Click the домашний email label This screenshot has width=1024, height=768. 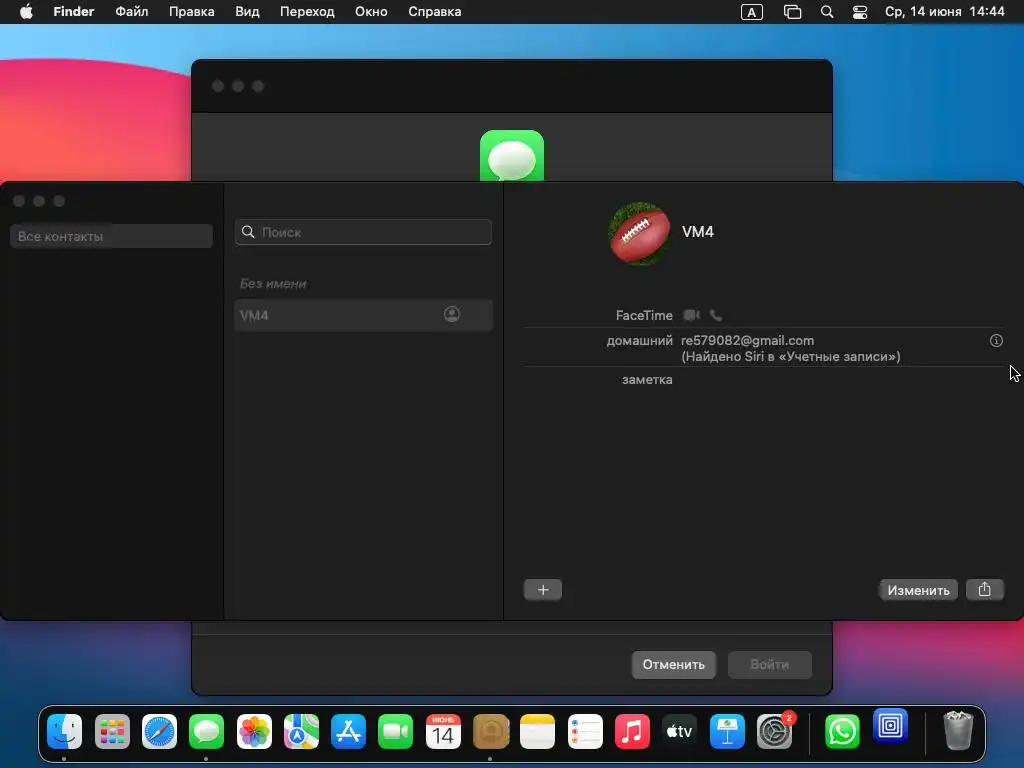(639, 340)
